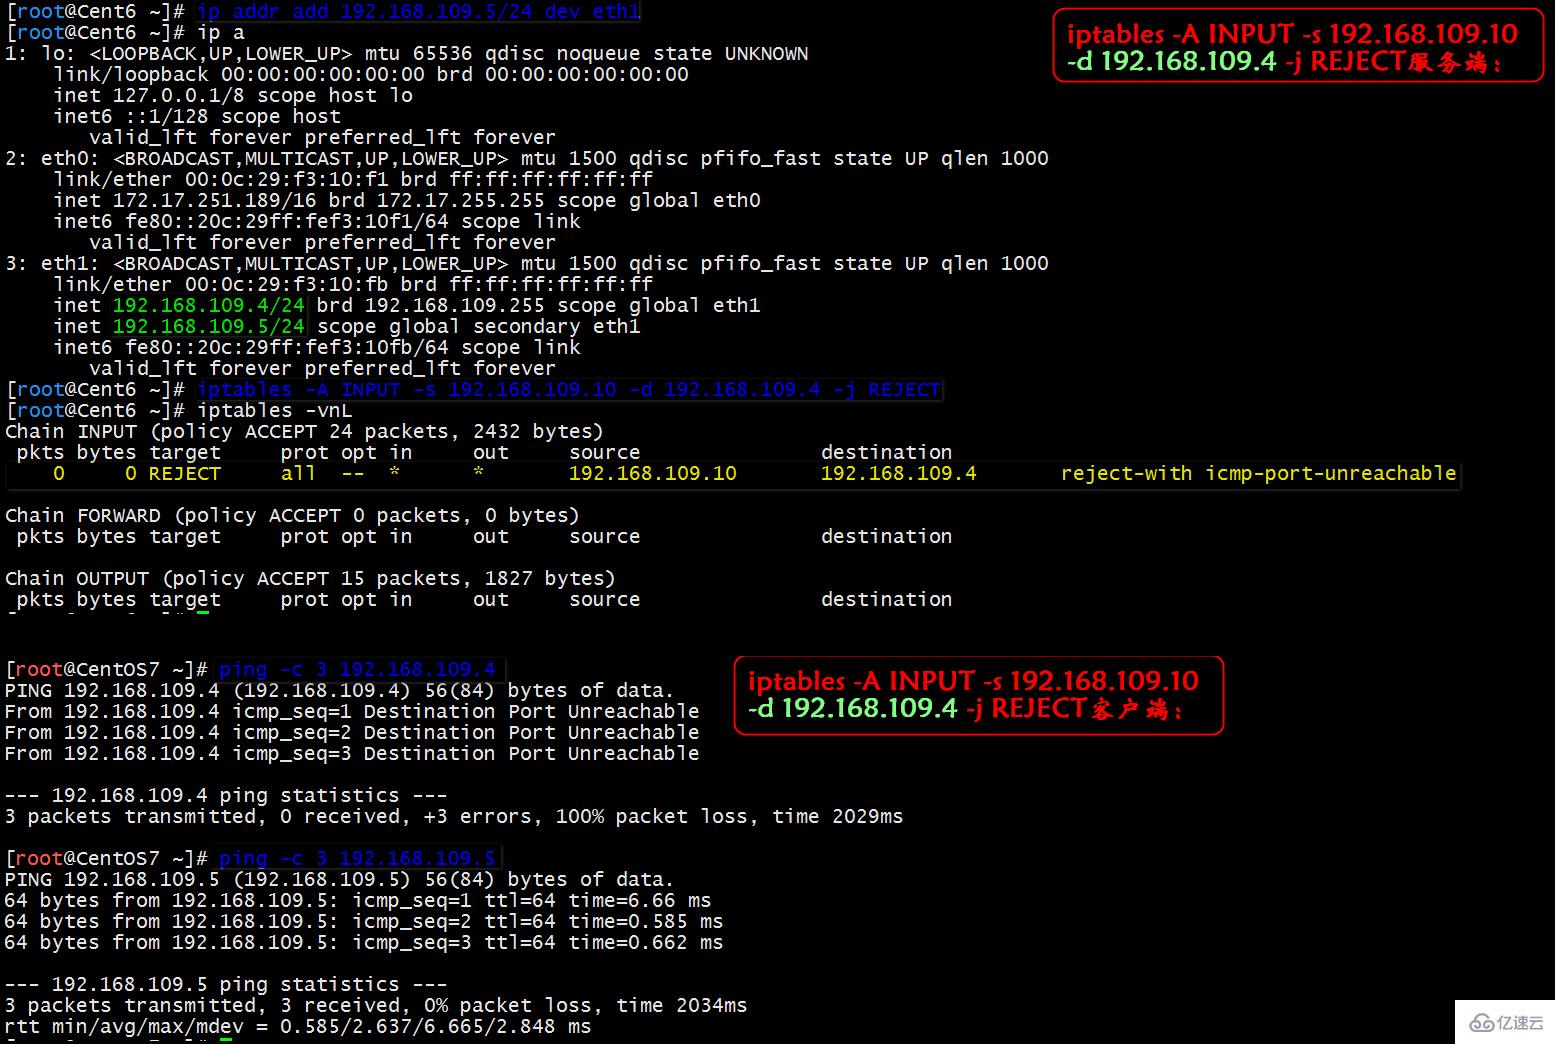Click the 'Chain FORWARD' header line
The width and height of the screenshot is (1555, 1044).
pyautogui.click(x=292, y=515)
